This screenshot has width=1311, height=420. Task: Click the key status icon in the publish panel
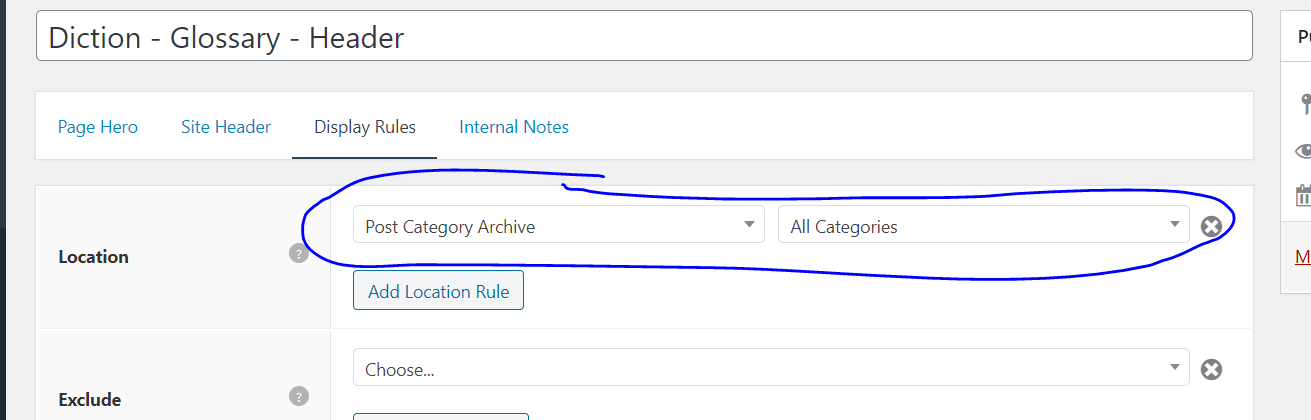tap(1304, 104)
